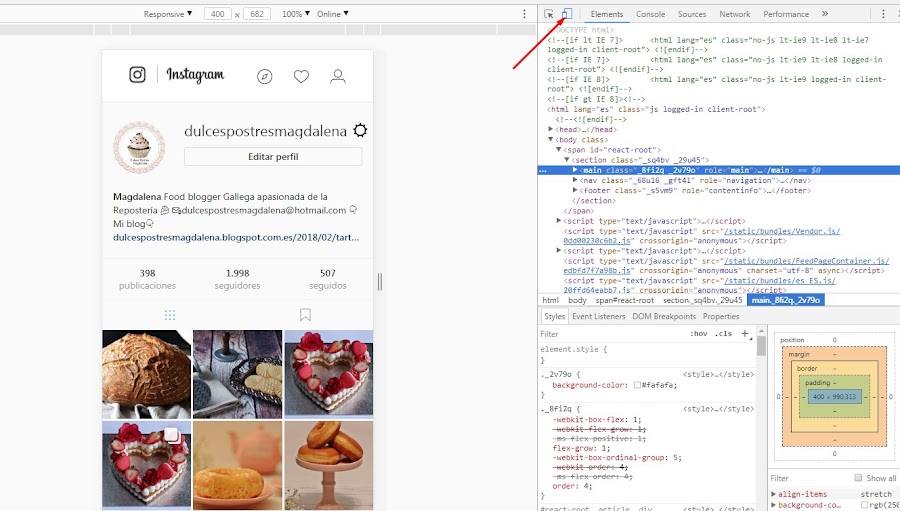
Task: Show saved posts bookmark icon
Action: click(305, 315)
